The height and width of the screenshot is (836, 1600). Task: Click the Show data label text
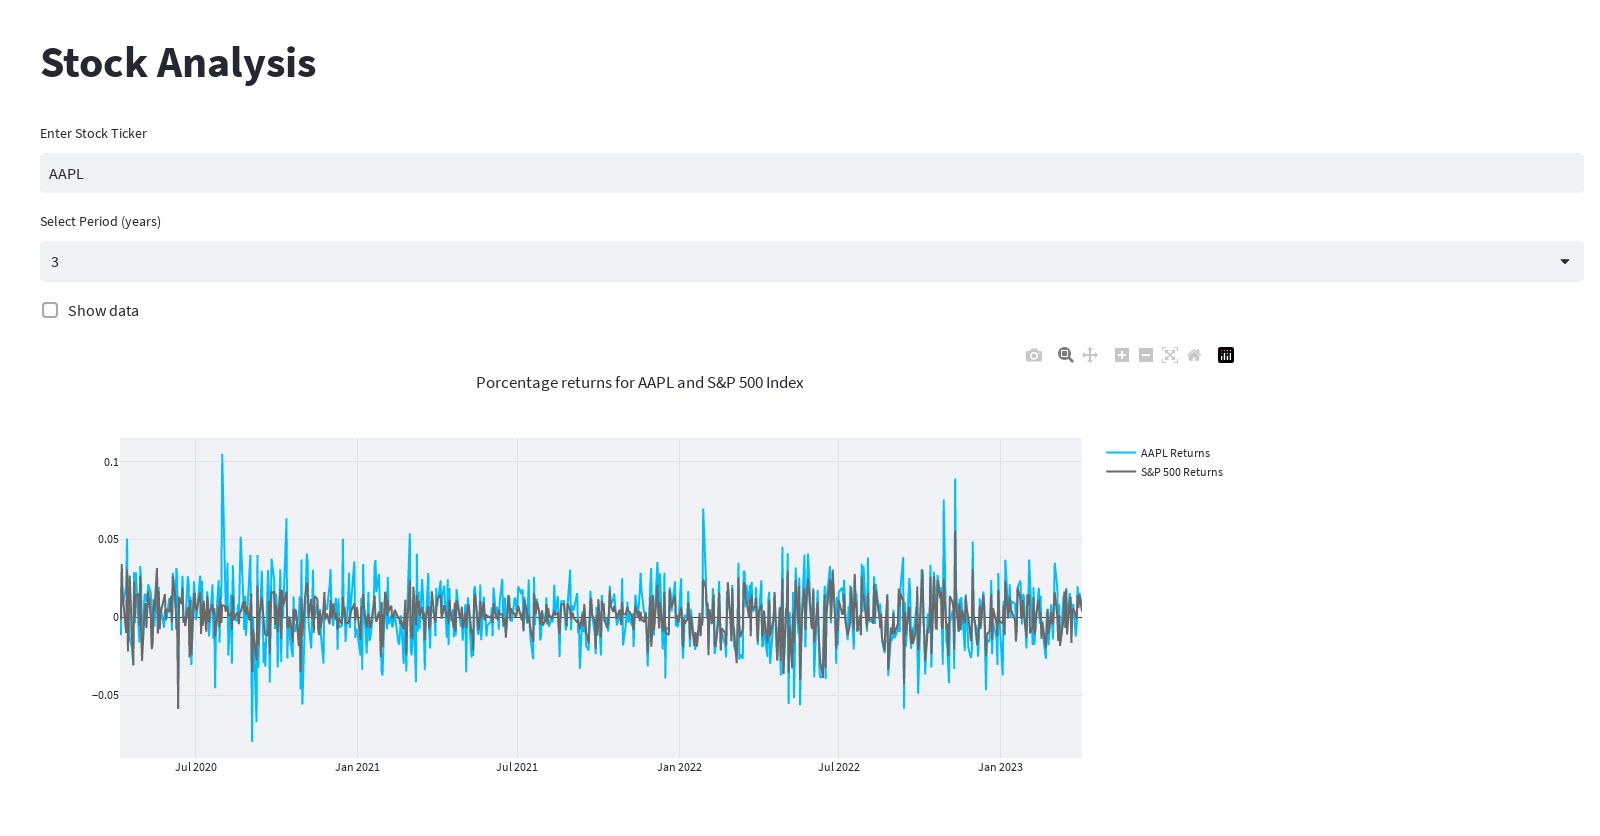point(103,311)
